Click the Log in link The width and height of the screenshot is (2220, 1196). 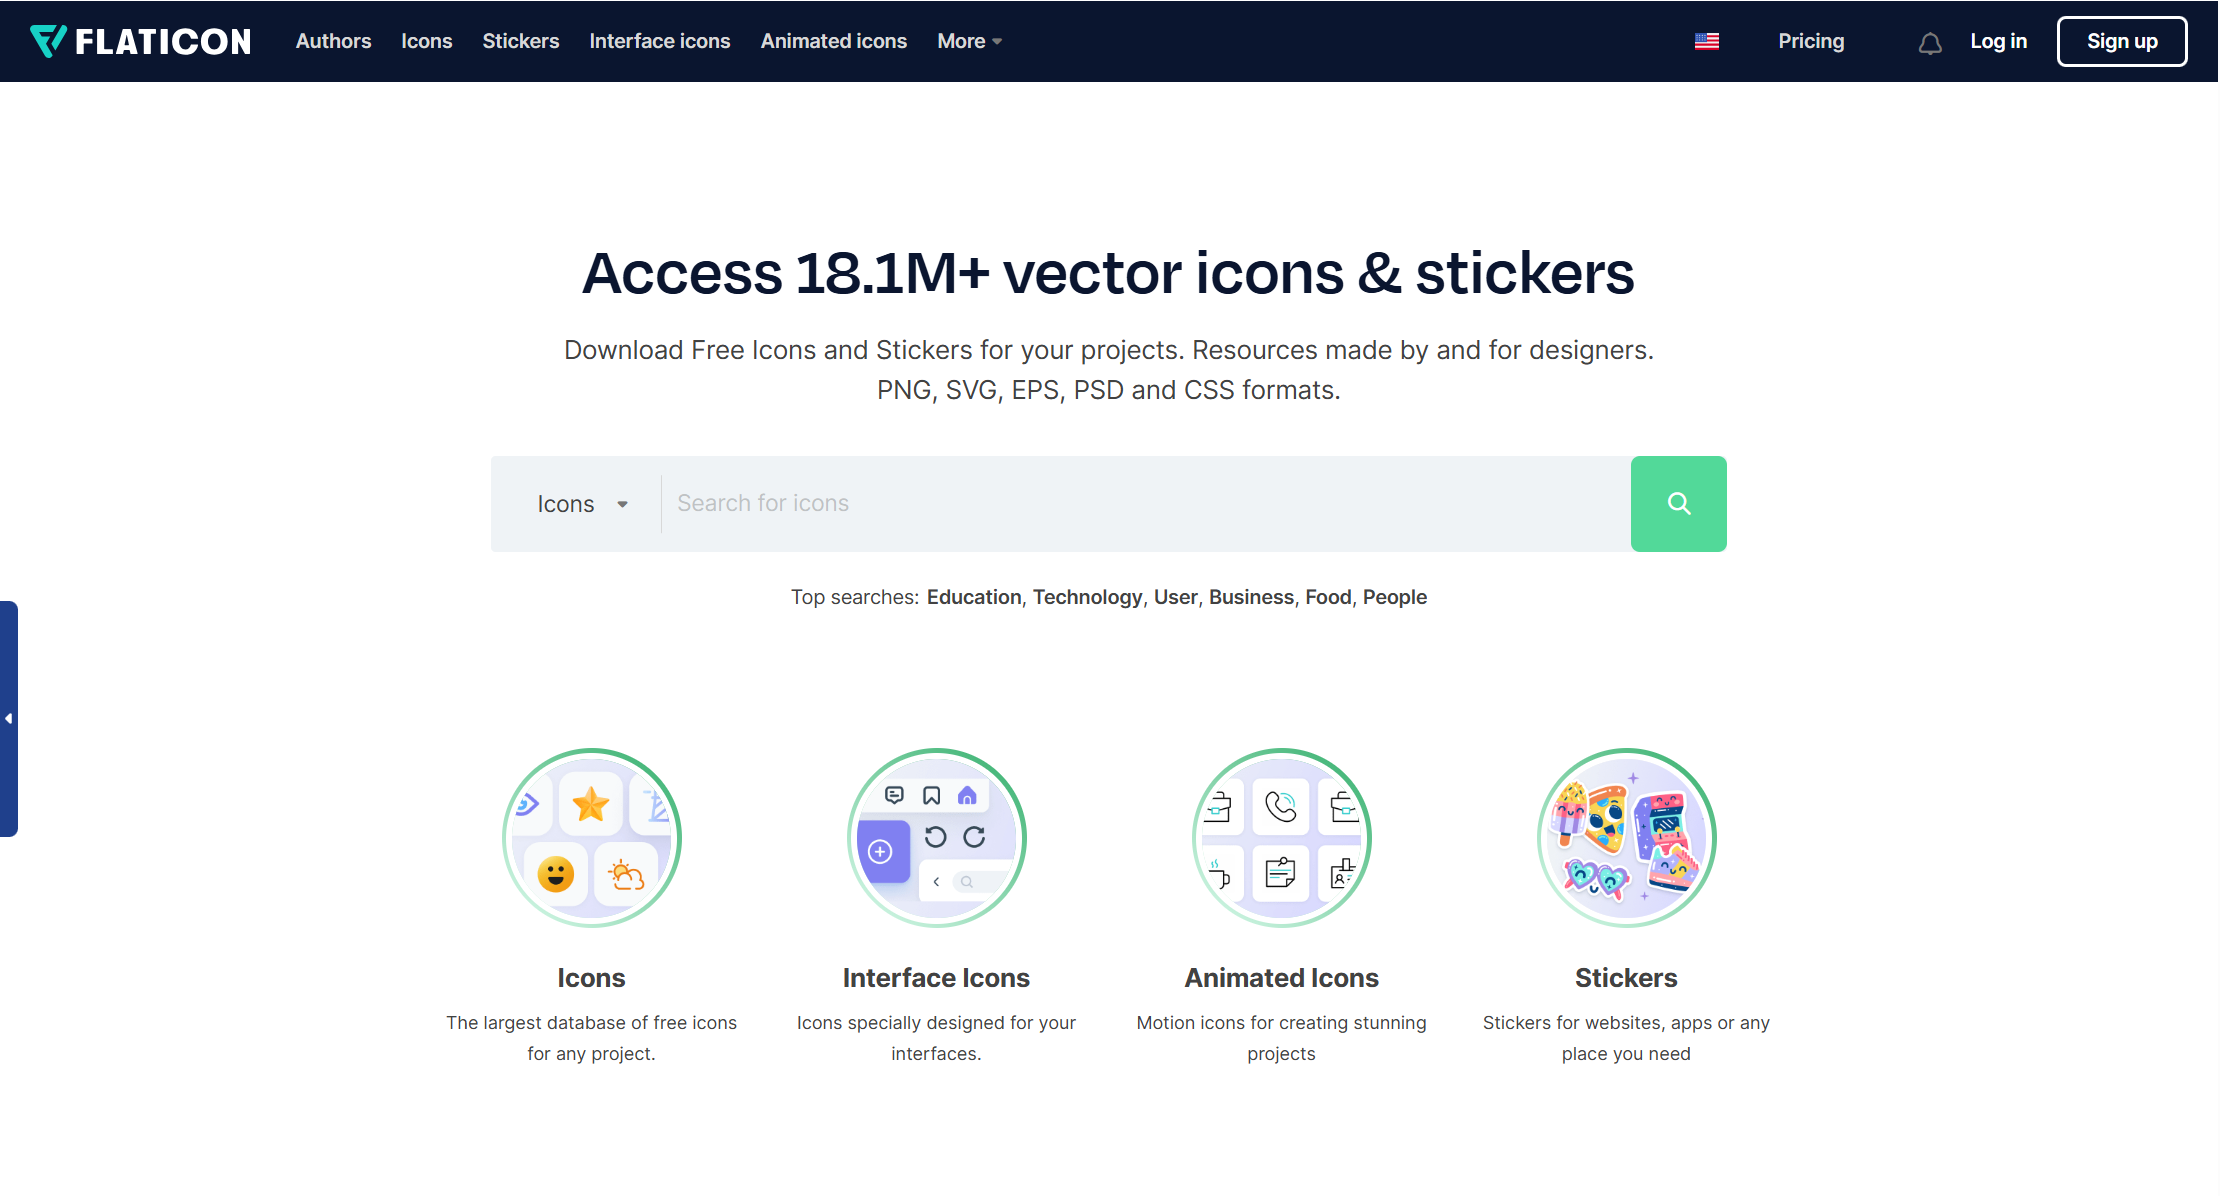pyautogui.click(x=1998, y=41)
